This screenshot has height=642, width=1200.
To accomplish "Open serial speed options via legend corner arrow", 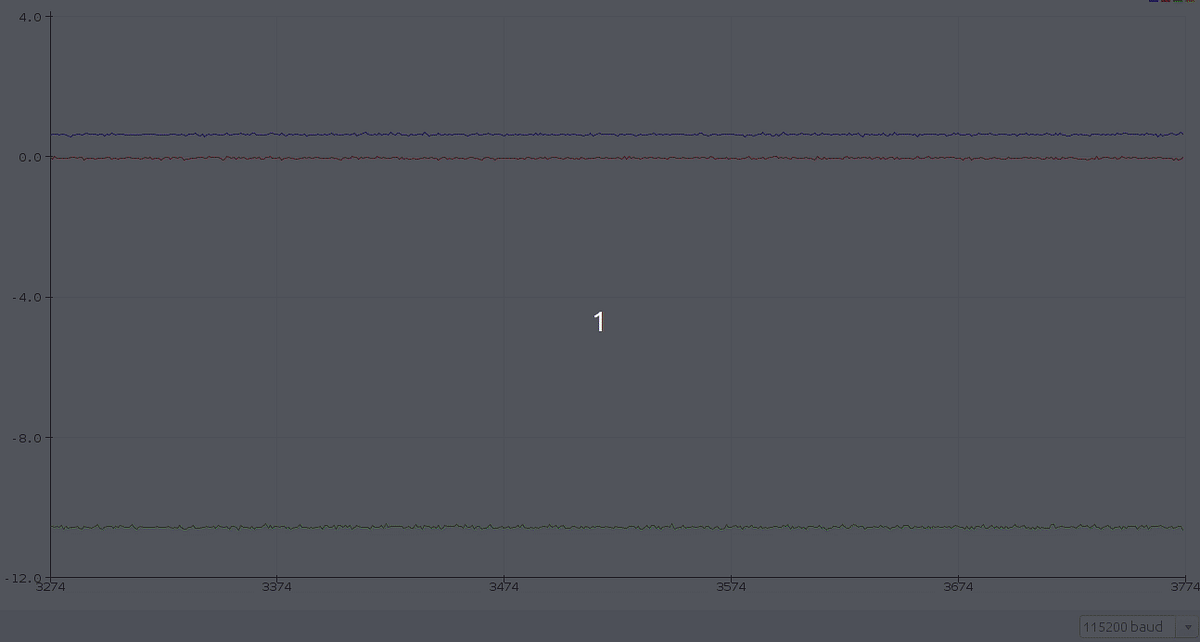I will click(x=1186, y=625).
